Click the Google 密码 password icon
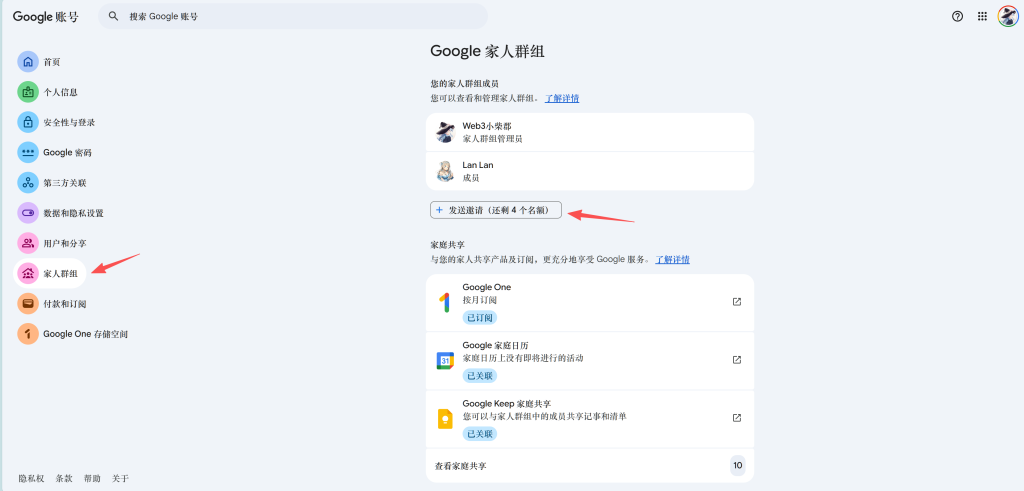The image size is (1024, 491). point(28,153)
